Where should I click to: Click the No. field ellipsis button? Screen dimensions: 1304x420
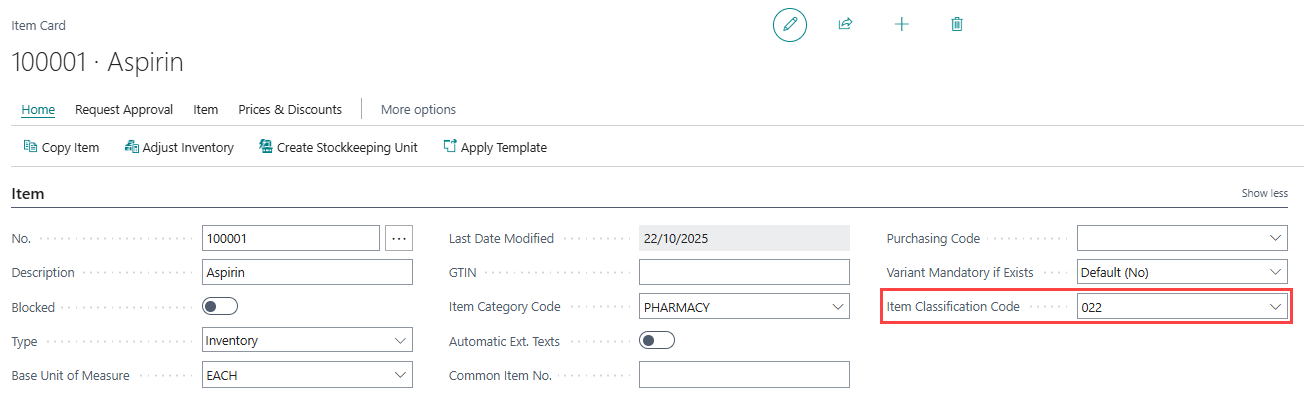point(398,238)
